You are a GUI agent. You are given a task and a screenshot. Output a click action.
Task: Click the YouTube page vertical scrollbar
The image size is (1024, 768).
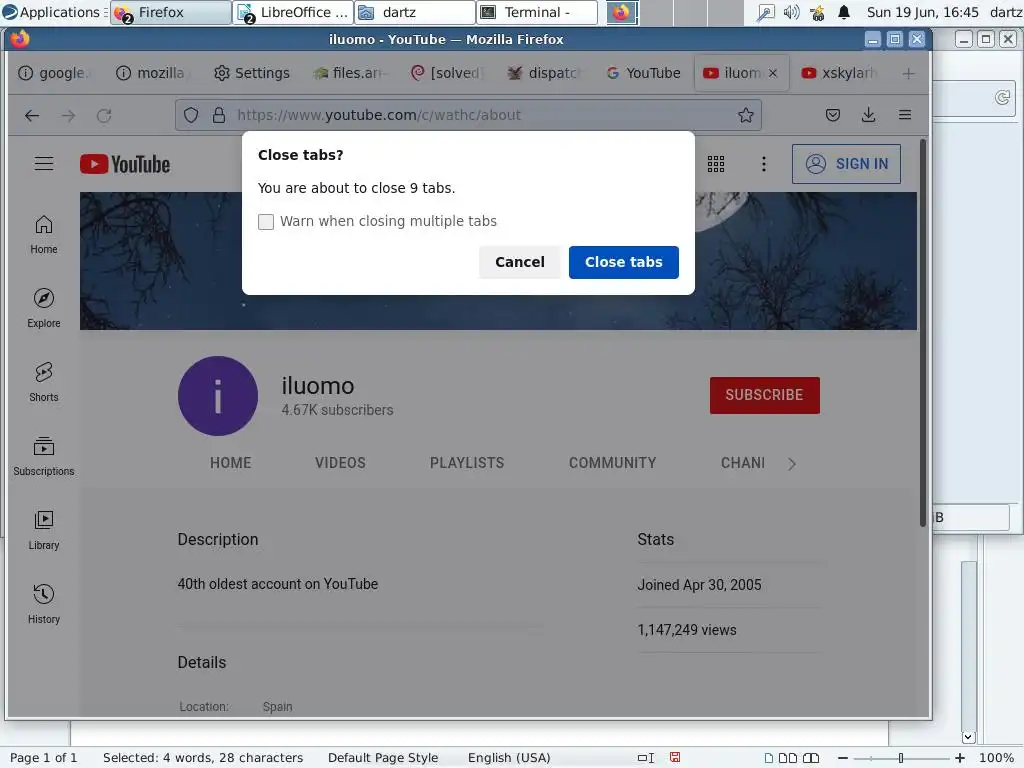(923, 333)
